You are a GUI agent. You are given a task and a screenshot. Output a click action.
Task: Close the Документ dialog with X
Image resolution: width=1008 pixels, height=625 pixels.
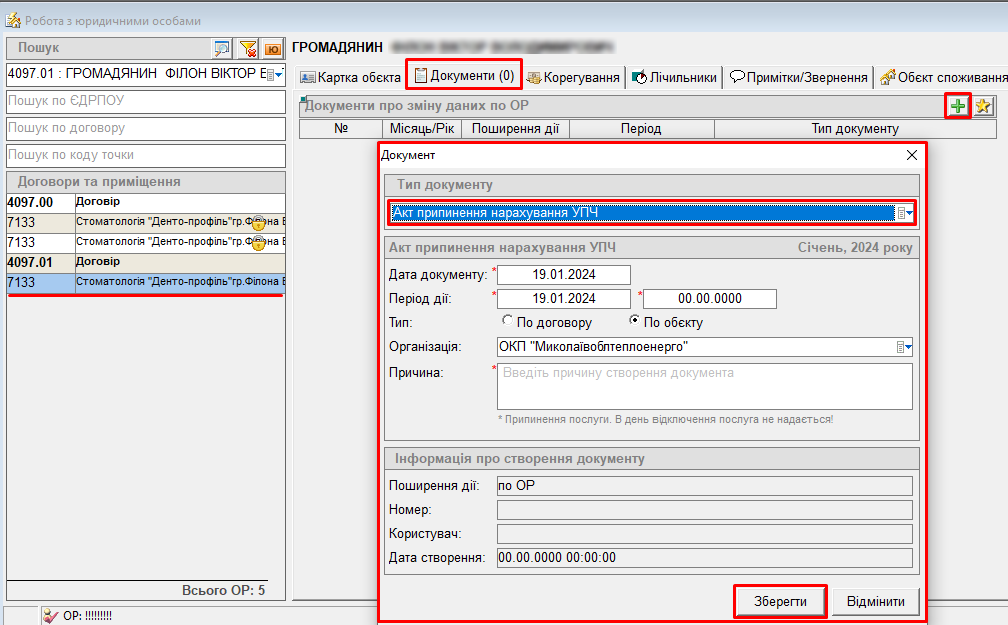click(911, 155)
